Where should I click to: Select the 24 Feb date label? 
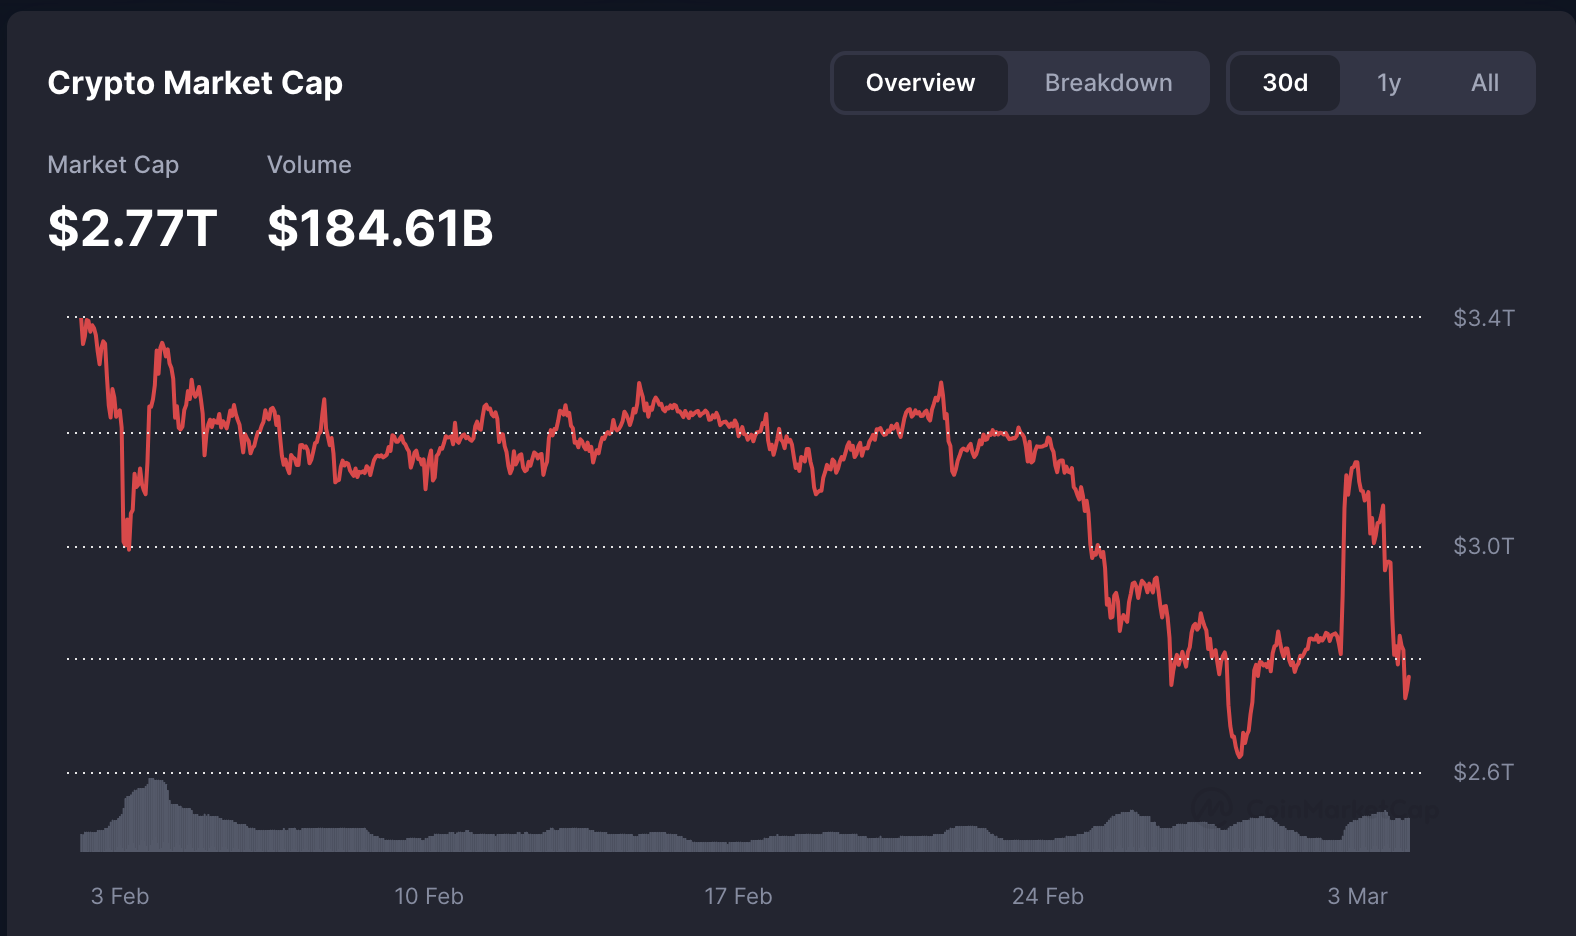point(1047,897)
